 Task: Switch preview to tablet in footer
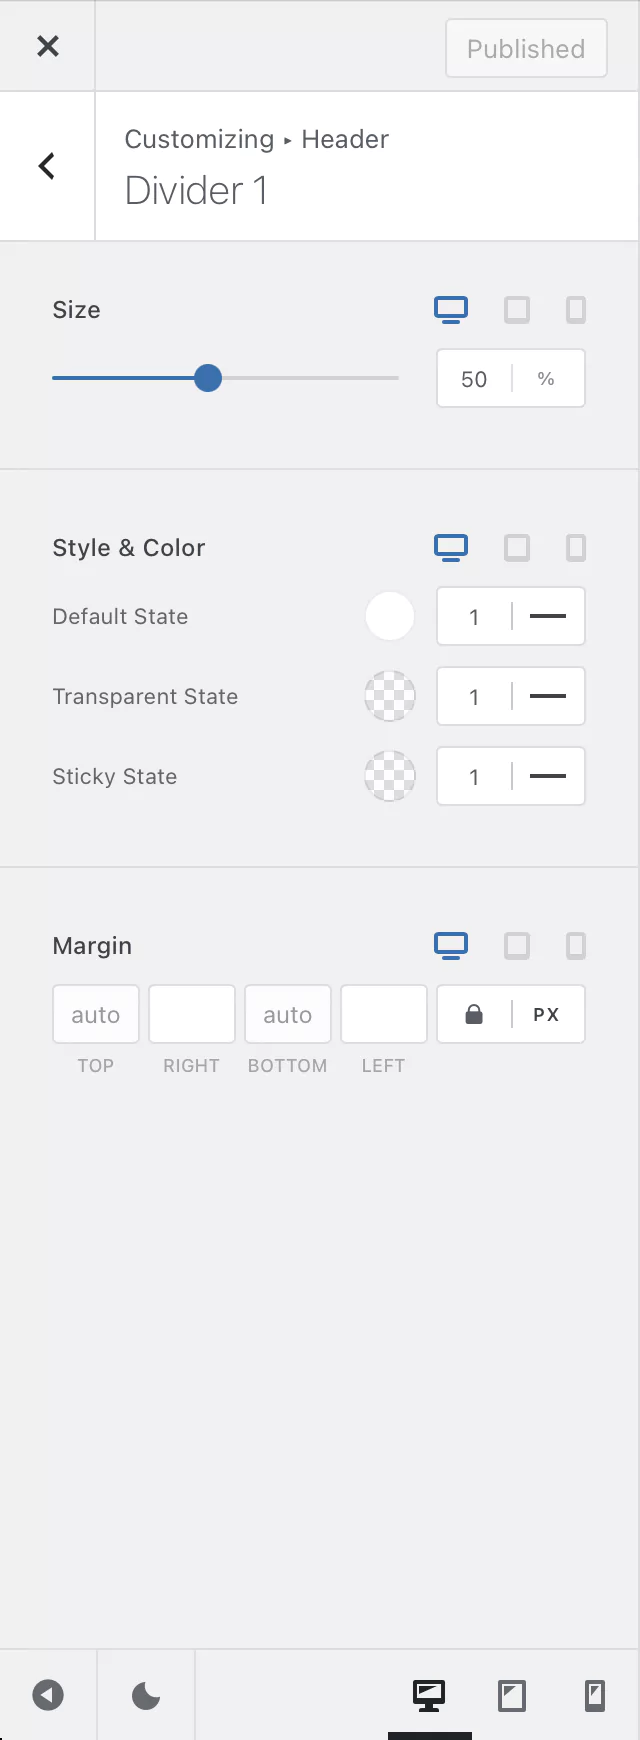[x=512, y=1696]
